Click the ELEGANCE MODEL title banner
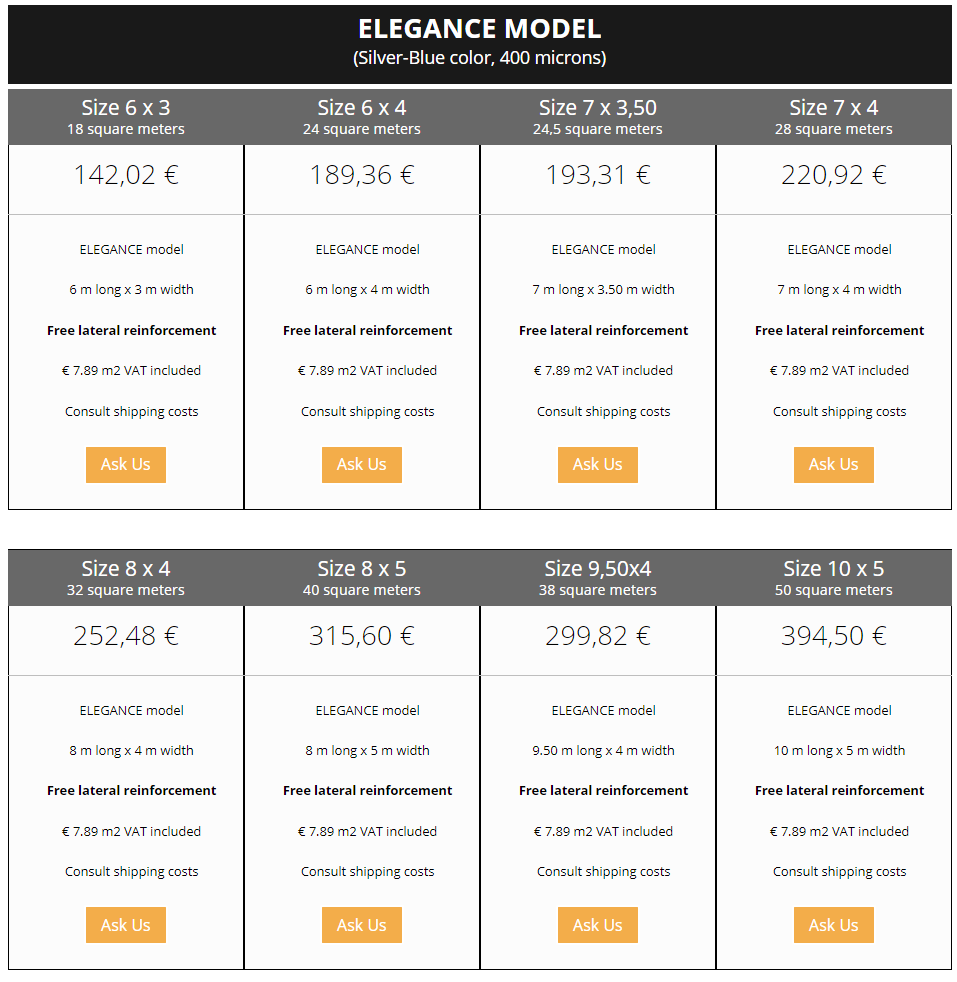This screenshot has width=957, height=982. point(479,42)
